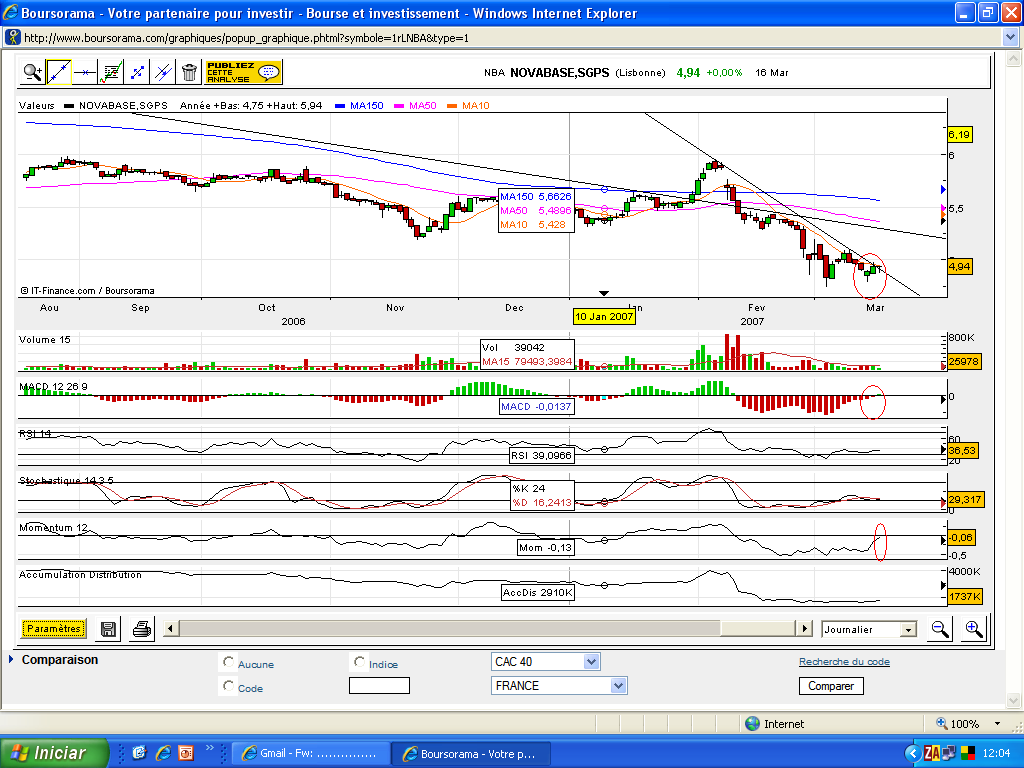Image resolution: width=1024 pixels, height=768 pixels.
Task: Select the Code radio button
Action: (x=229, y=687)
